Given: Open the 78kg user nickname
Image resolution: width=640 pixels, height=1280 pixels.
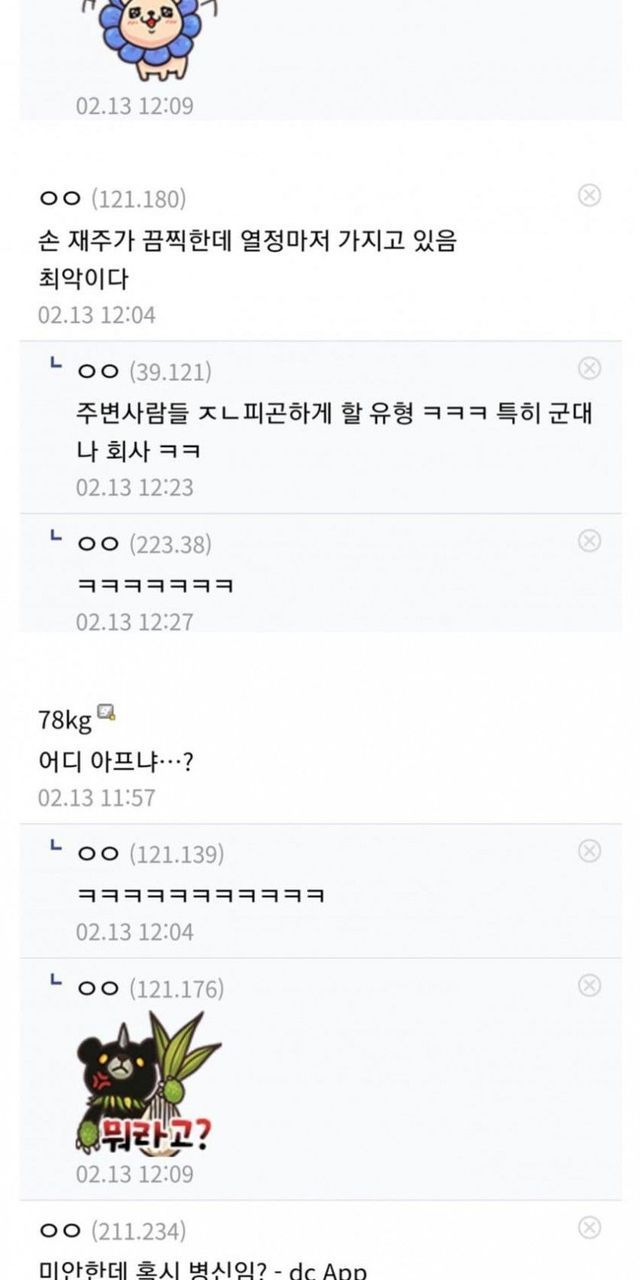Looking at the screenshot, I should click(64, 719).
